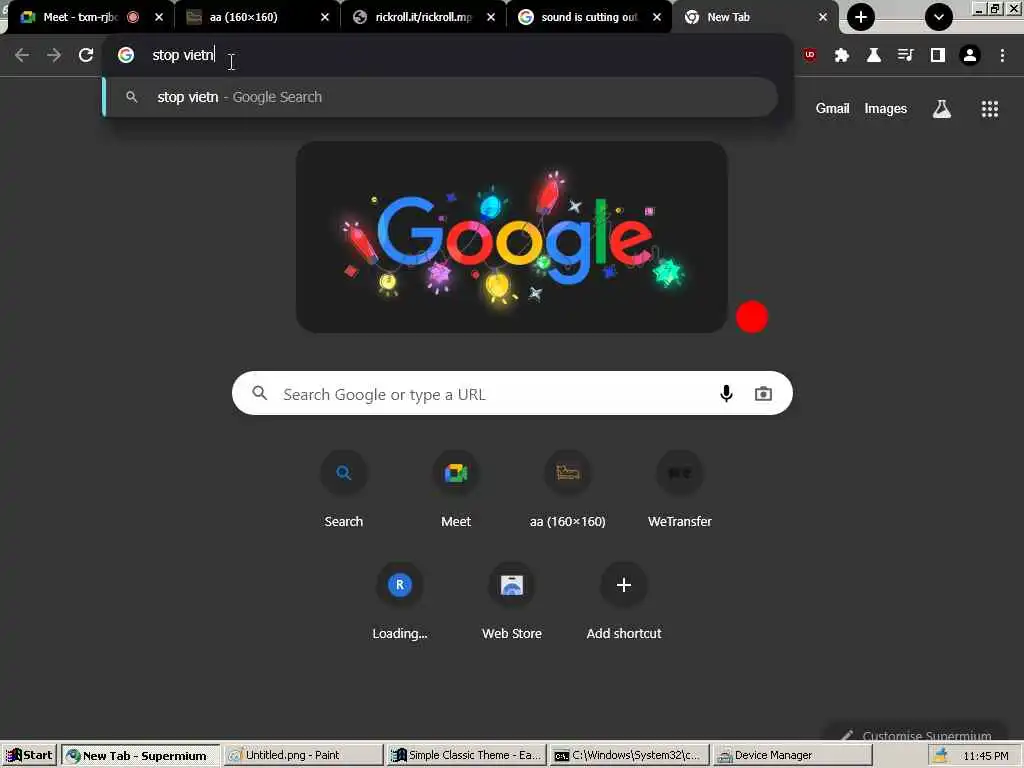The height and width of the screenshot is (768, 1024).
Task: Open Device Manager from the taskbar
Action: tap(792, 756)
